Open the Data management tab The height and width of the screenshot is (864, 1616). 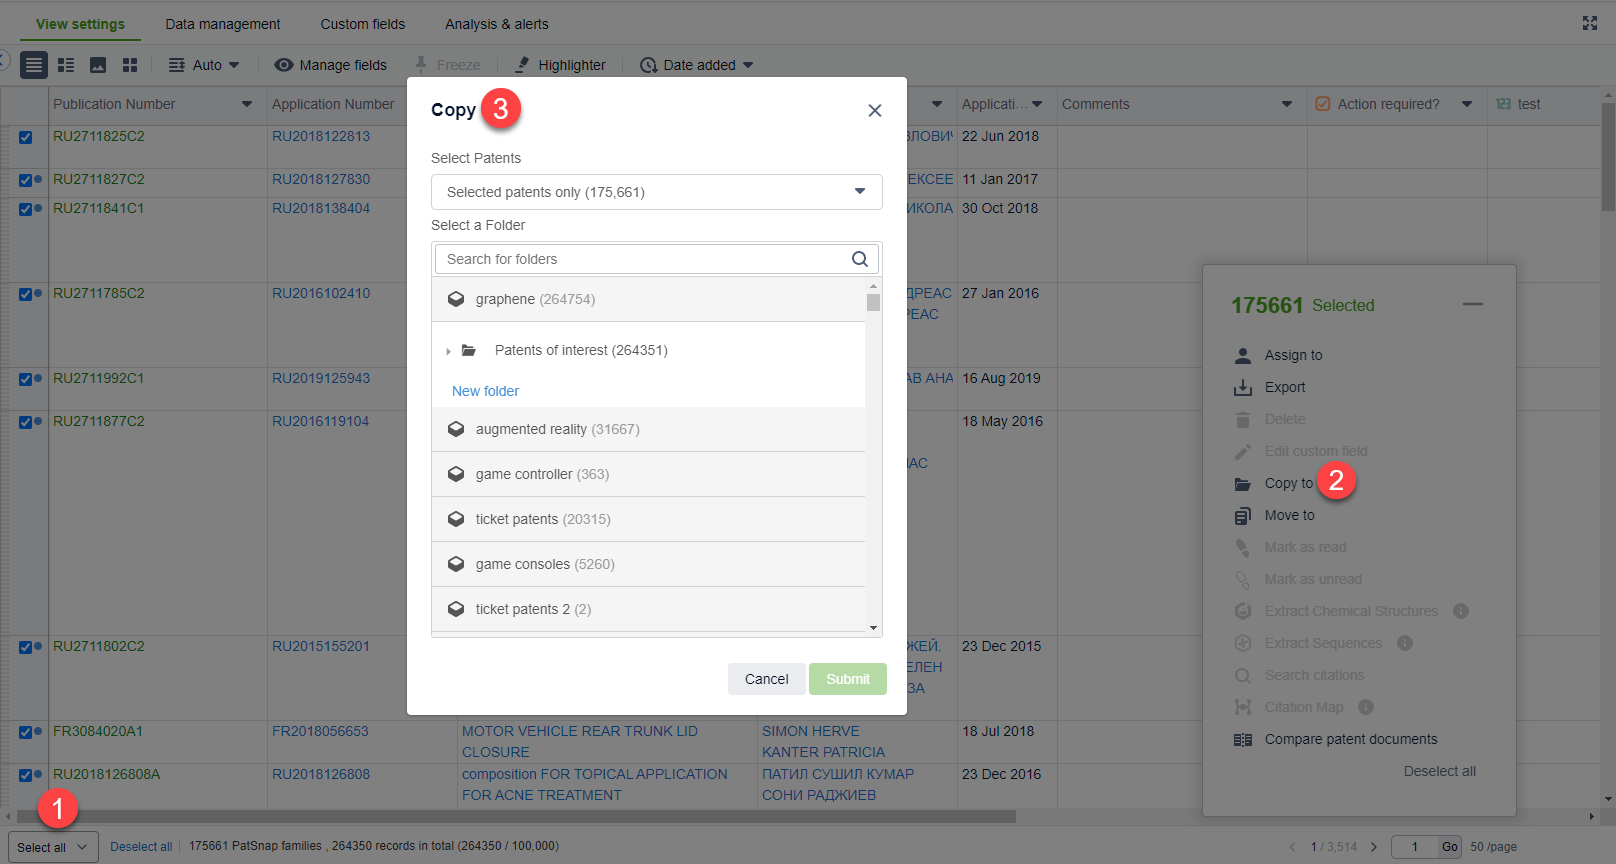(222, 24)
